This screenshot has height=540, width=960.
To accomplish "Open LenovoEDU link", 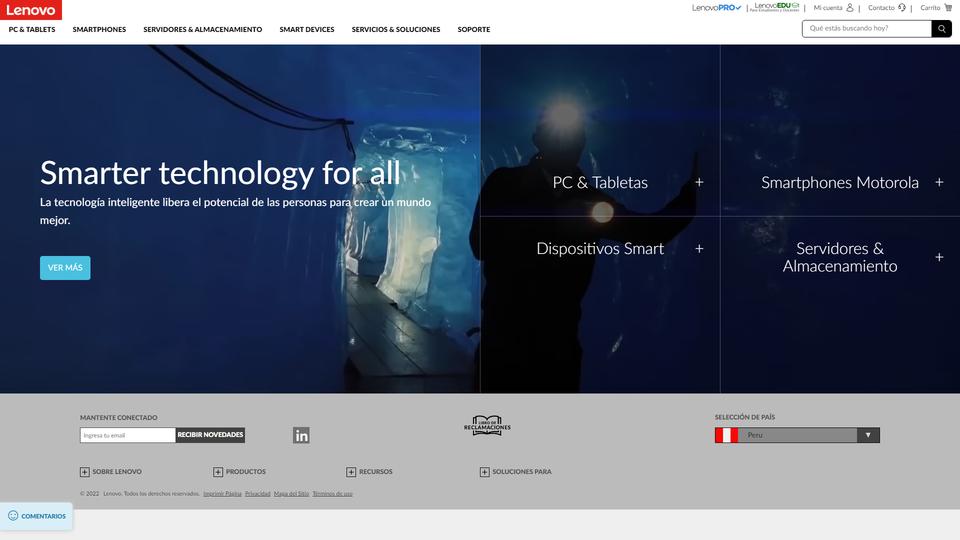I will (x=774, y=7).
